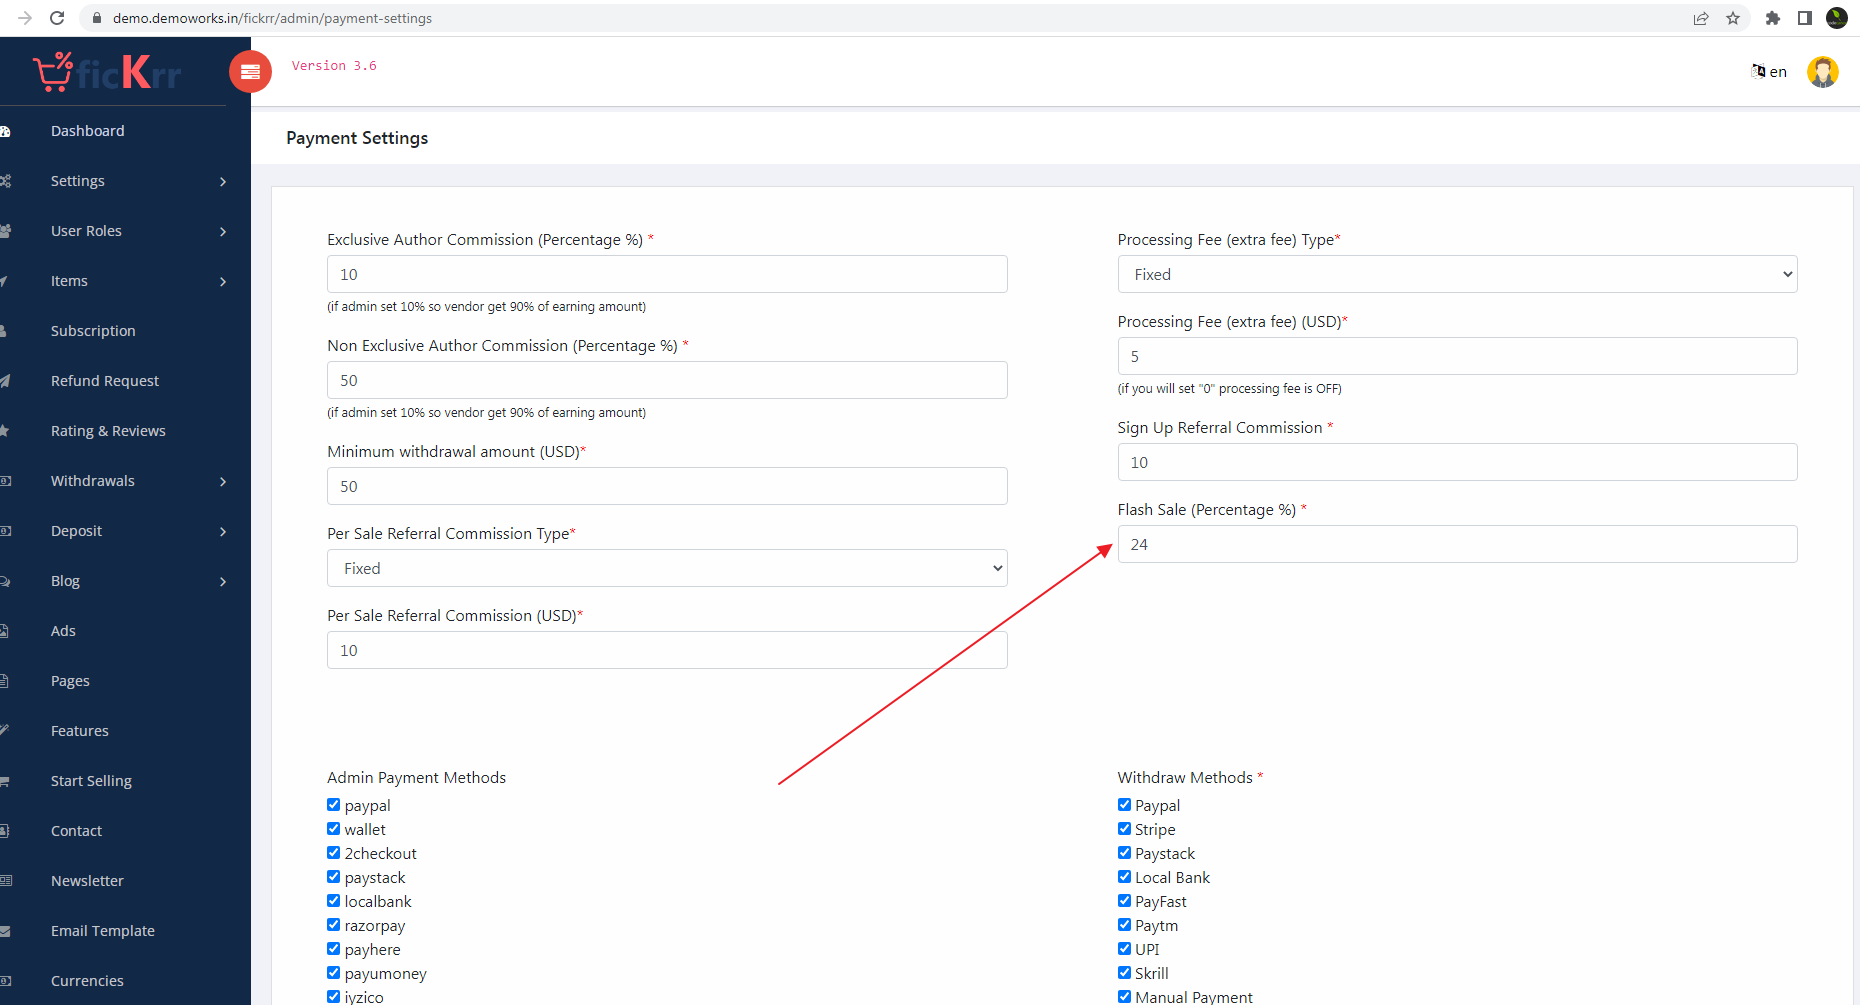Disable the localbank payment method
1860x1005 pixels.
(x=334, y=901)
